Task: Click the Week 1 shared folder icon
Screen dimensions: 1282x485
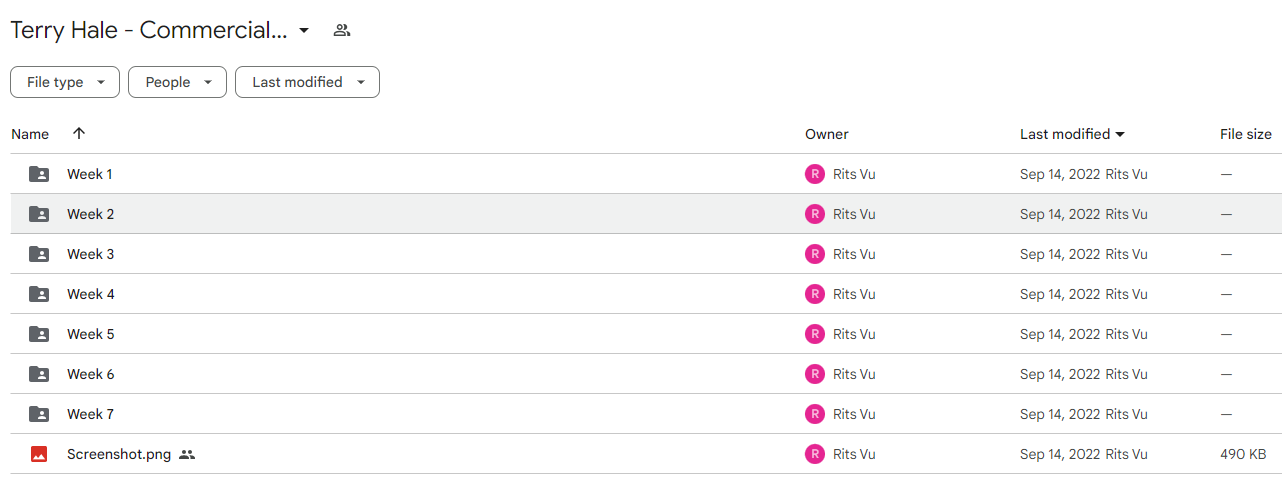Action: (x=39, y=174)
